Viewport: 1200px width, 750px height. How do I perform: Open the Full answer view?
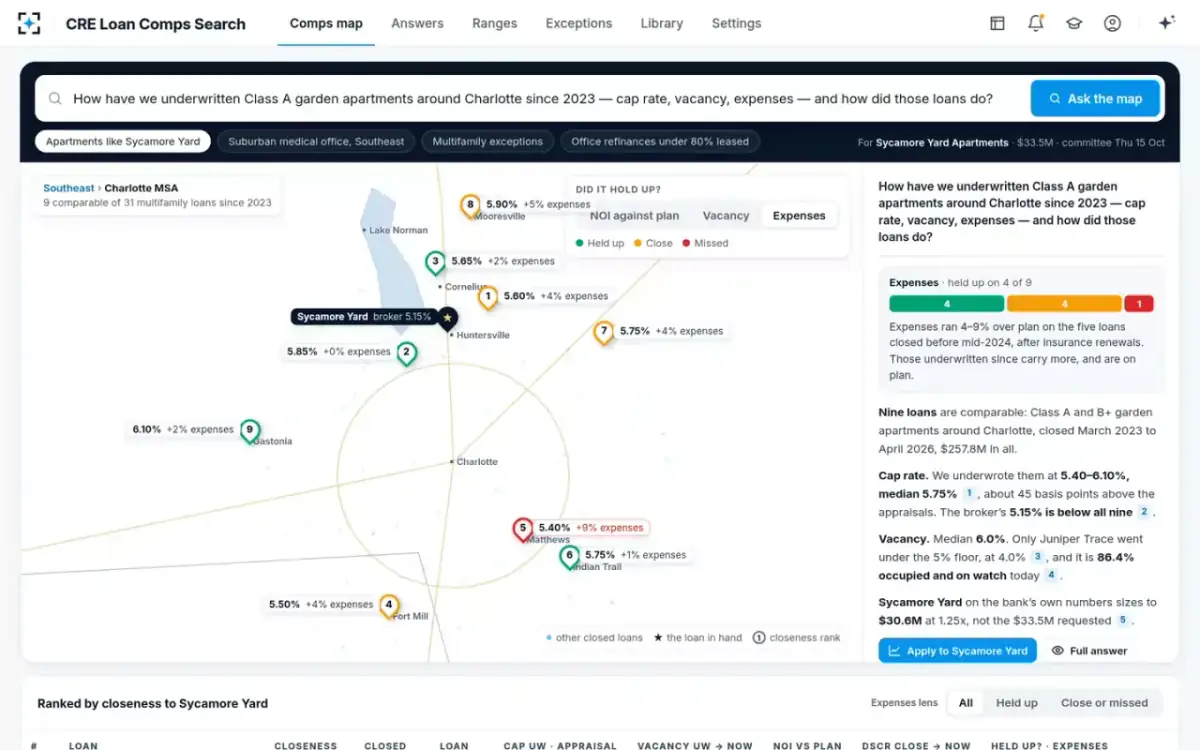point(1089,651)
